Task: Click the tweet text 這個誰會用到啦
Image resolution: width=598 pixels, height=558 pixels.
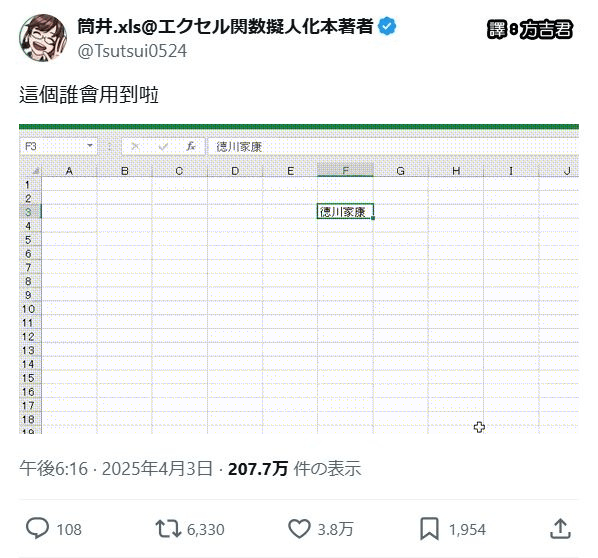Action: [89, 95]
